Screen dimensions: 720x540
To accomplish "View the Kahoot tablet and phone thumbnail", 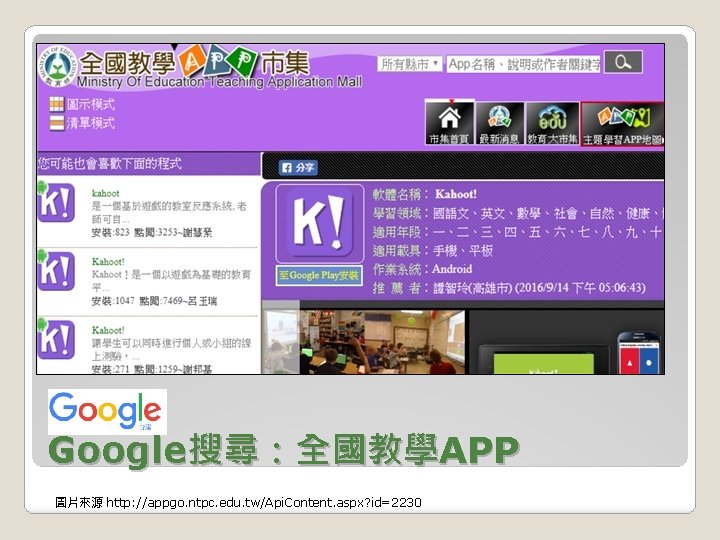I will click(567, 342).
